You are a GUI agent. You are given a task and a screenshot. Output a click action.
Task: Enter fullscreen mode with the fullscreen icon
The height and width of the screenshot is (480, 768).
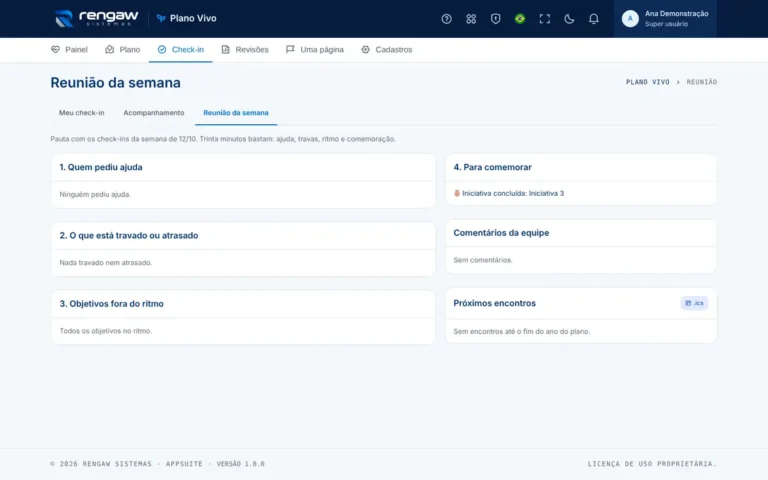click(544, 19)
